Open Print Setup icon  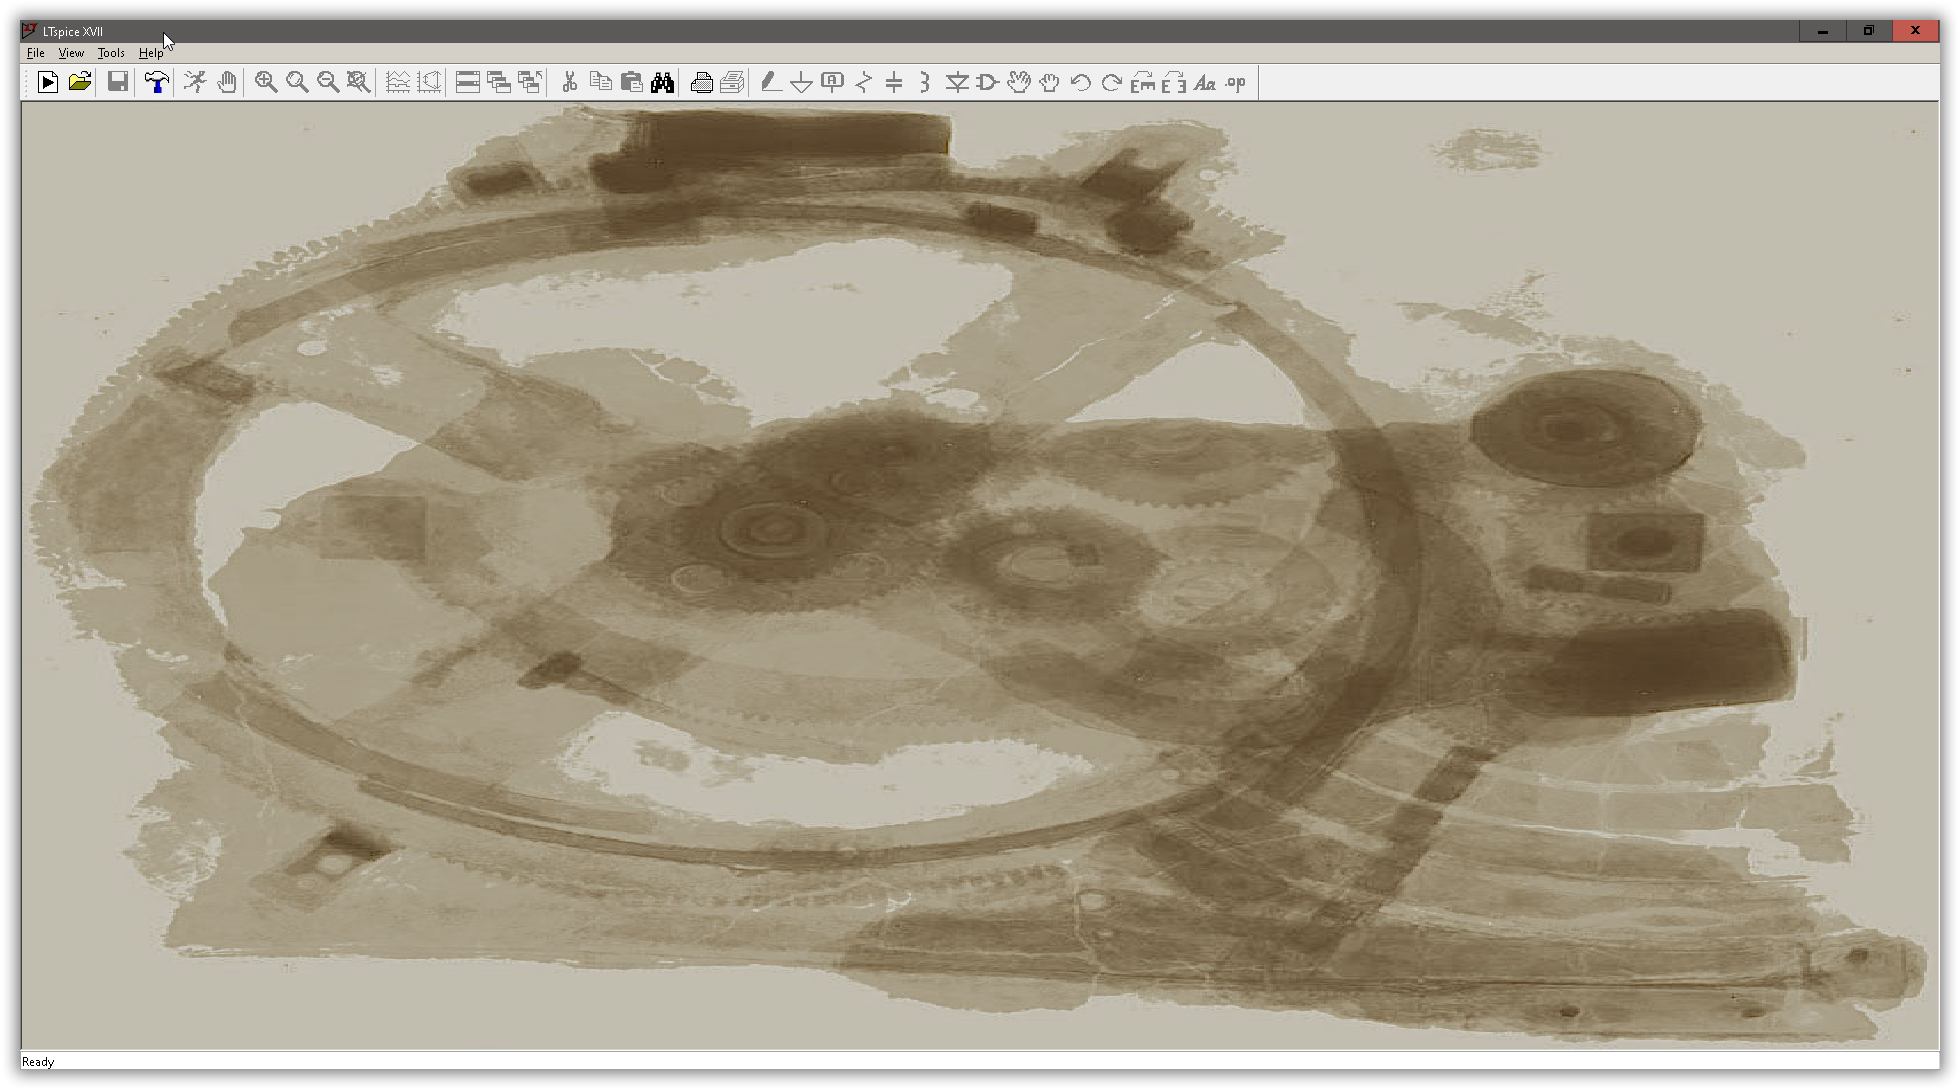click(x=732, y=82)
